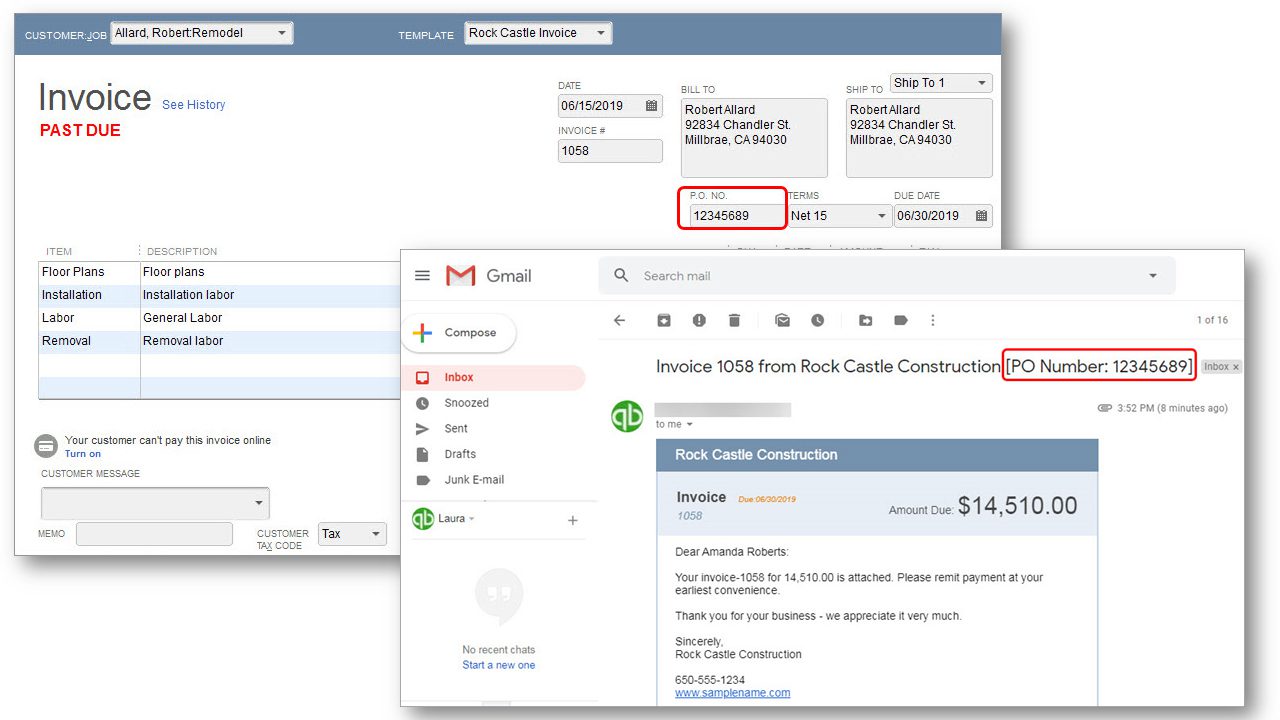Viewport: 1280px width, 720px height.
Task: Click the Move to folder icon
Action: 866,320
